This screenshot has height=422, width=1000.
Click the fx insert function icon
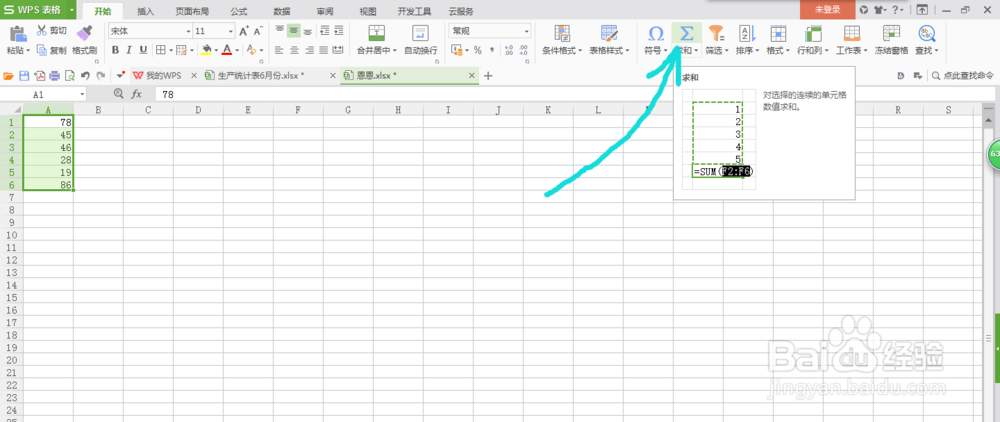[x=136, y=94]
